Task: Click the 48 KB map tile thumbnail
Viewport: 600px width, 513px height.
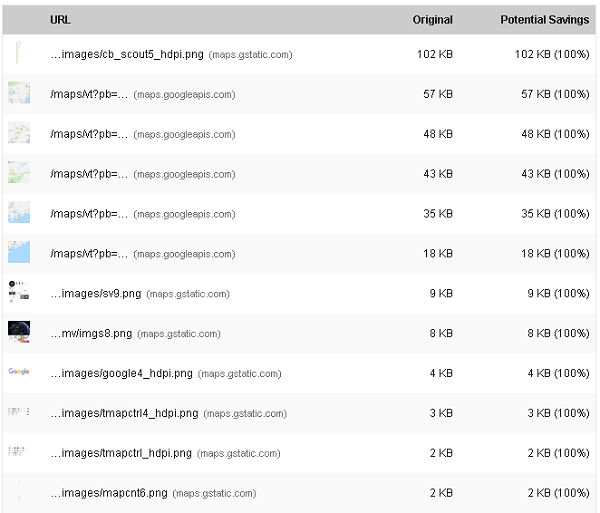Action: [x=19, y=132]
